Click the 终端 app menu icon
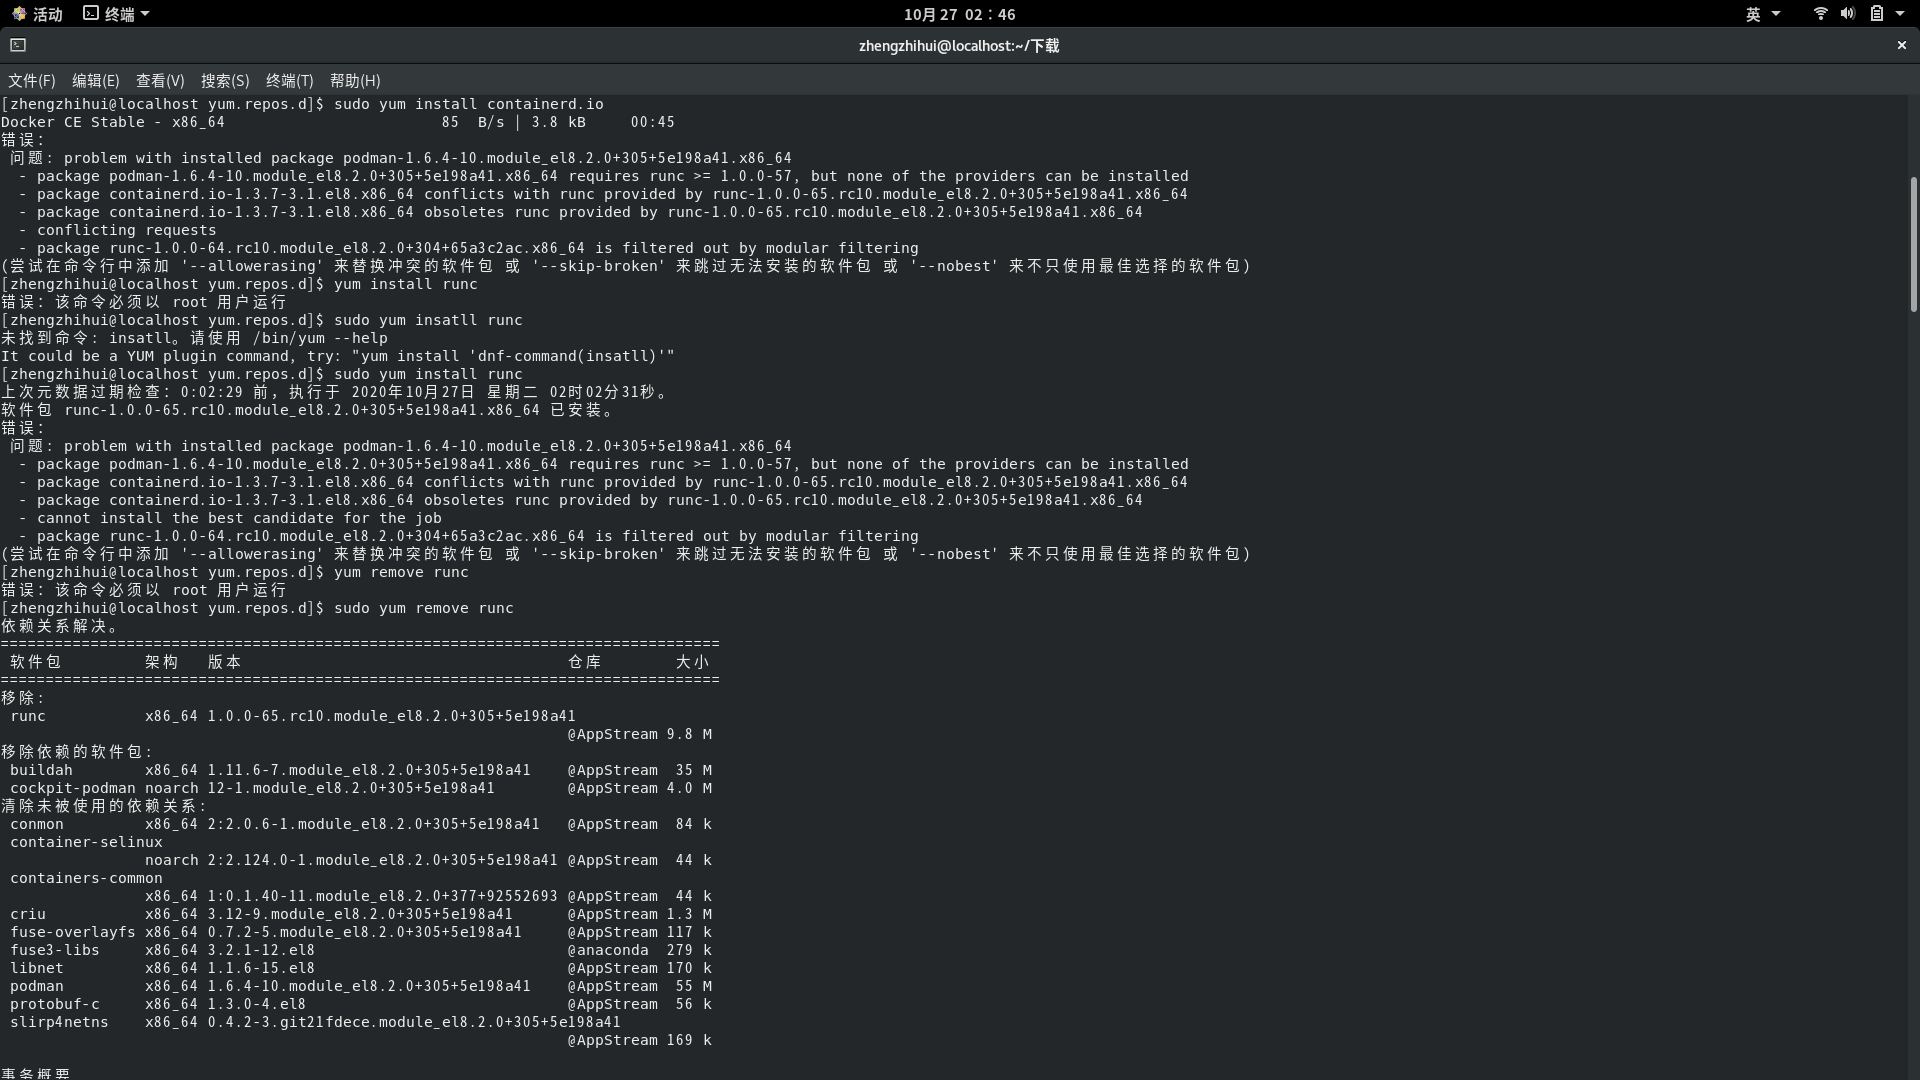 (x=91, y=14)
